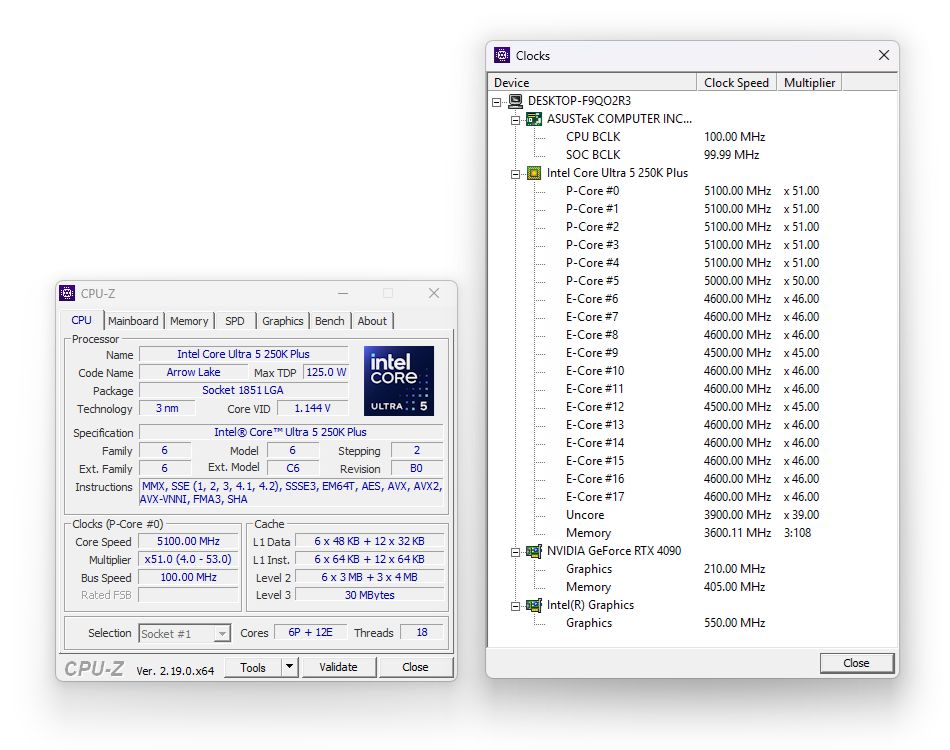The height and width of the screenshot is (750, 950).
Task: Click the Core Speed 5100.00 MHz field
Action: 188,541
